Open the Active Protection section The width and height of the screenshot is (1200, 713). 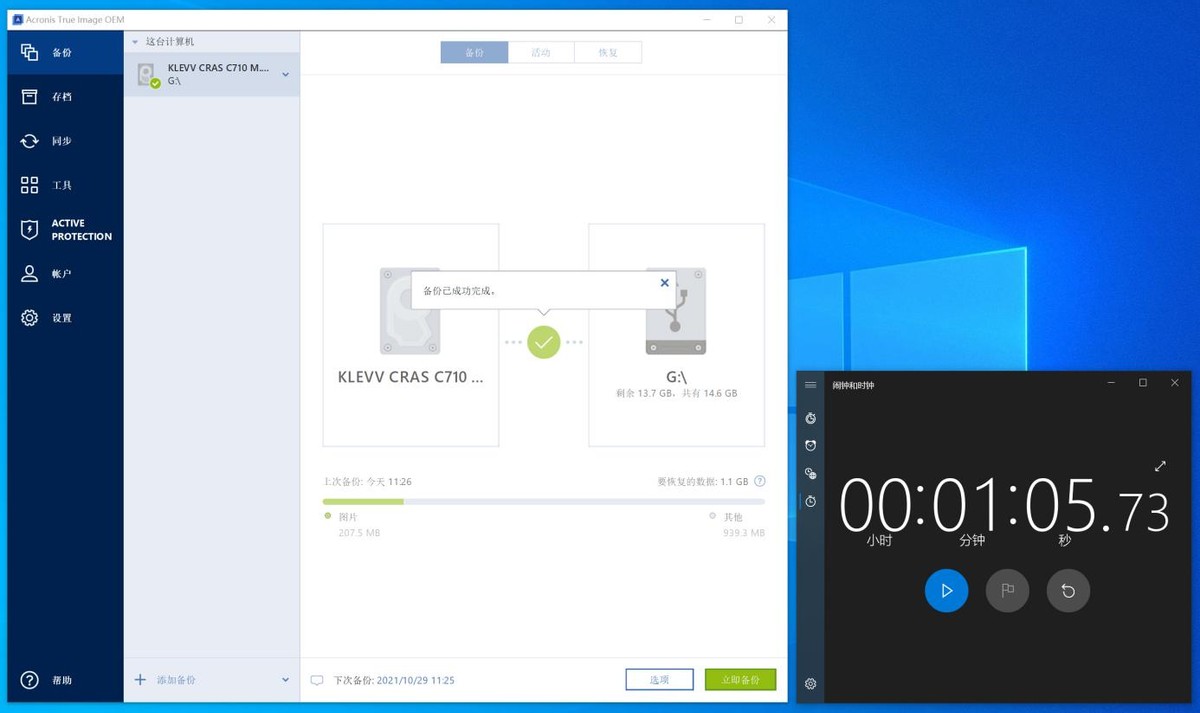point(65,230)
